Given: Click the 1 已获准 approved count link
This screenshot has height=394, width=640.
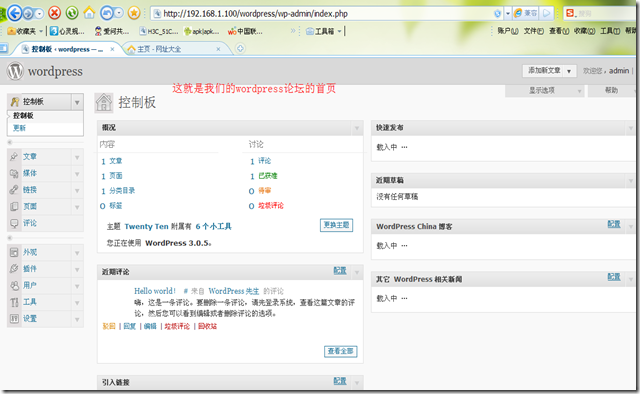Looking at the screenshot, I should [264, 176].
